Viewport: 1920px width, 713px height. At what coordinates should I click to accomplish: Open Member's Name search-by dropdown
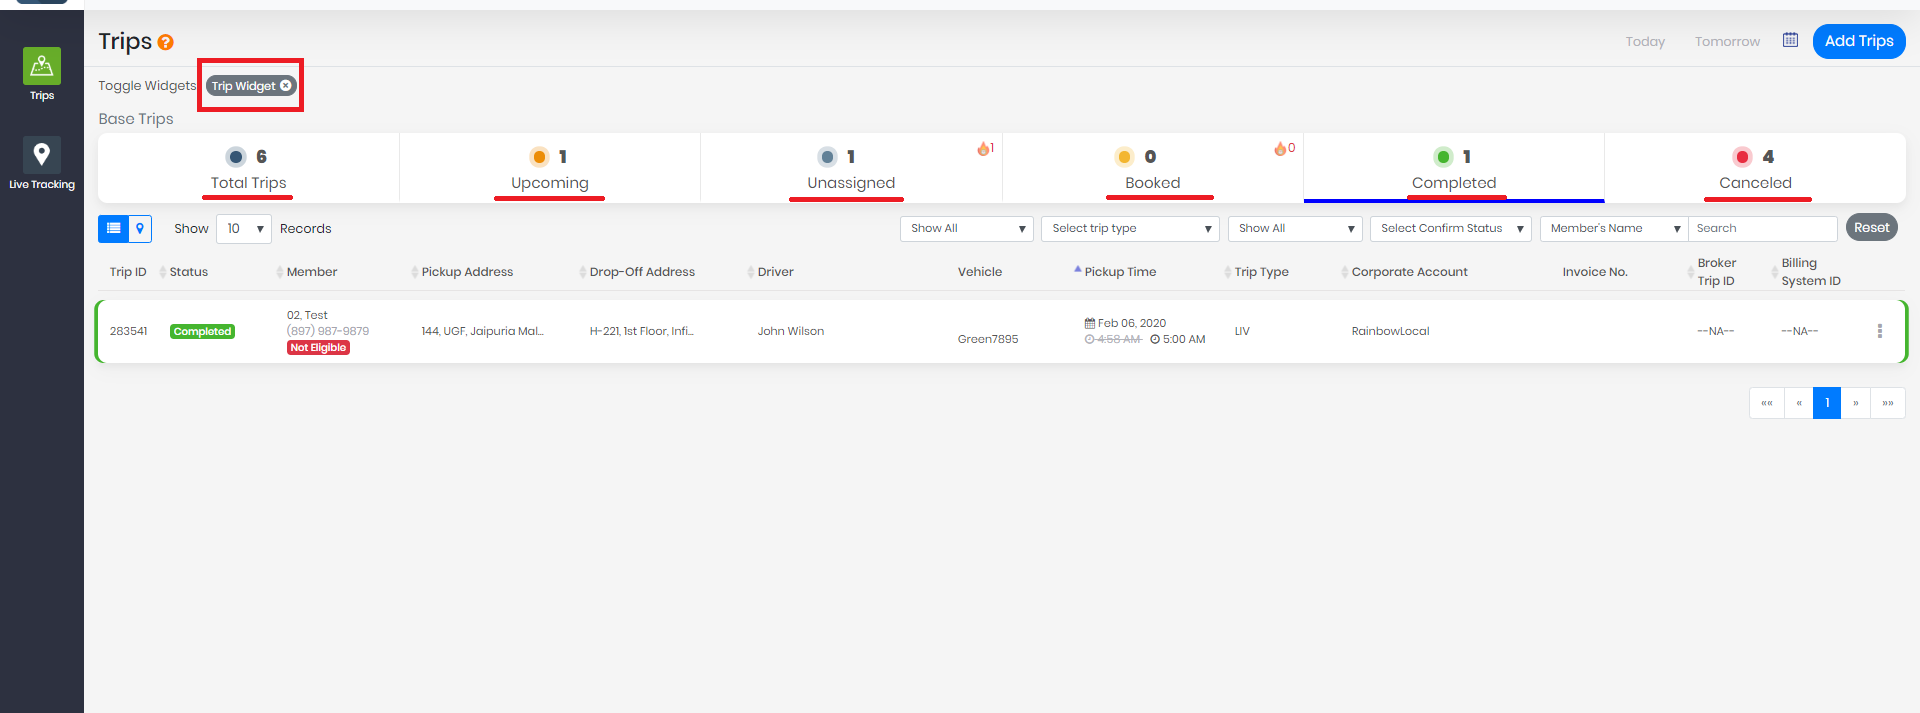click(1614, 229)
